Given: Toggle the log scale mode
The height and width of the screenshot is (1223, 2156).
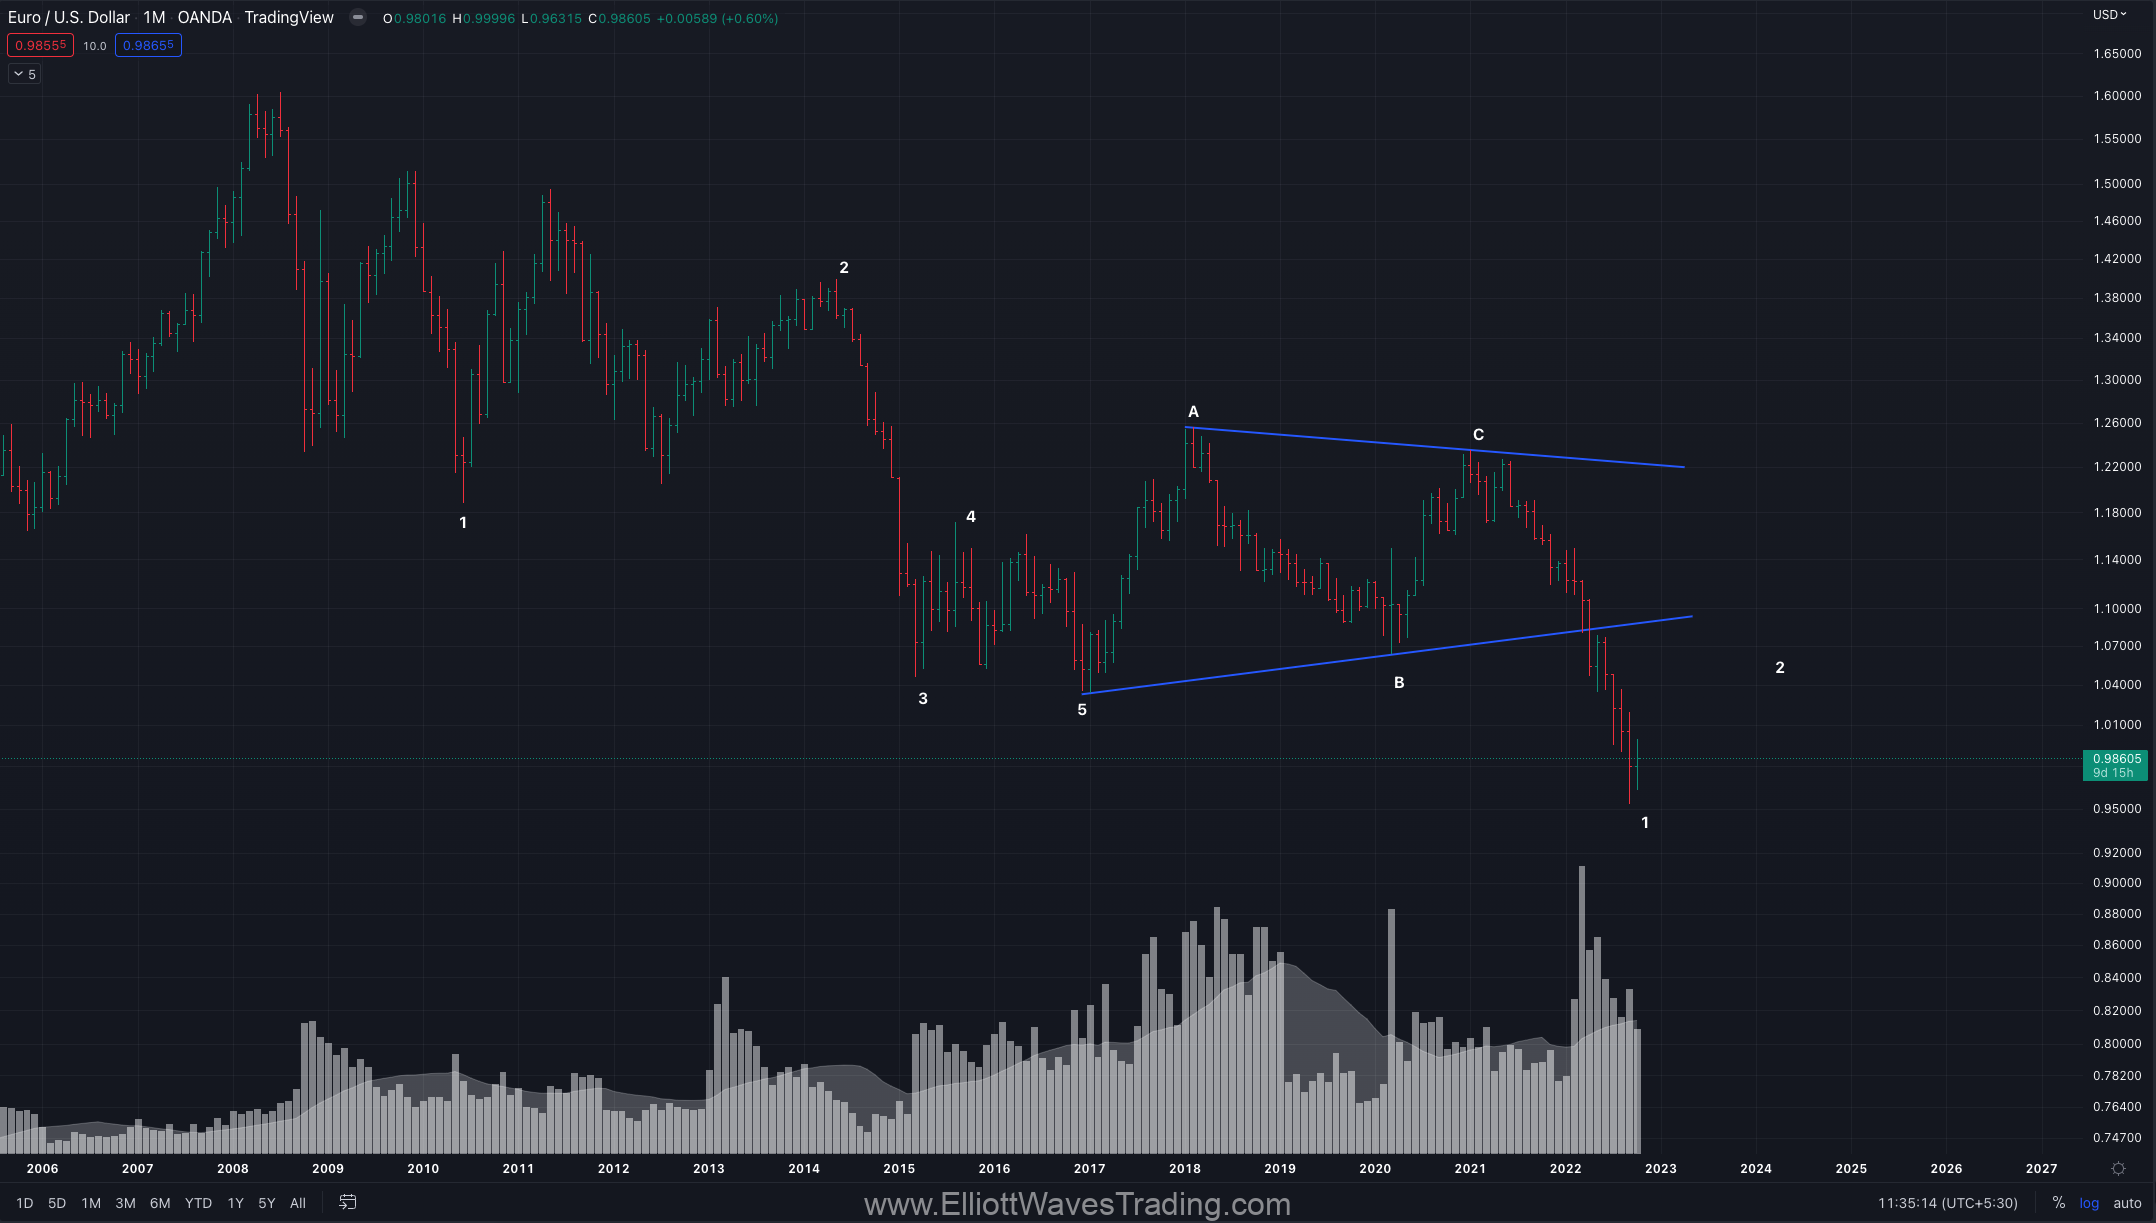Looking at the screenshot, I should pyautogui.click(x=2089, y=1203).
